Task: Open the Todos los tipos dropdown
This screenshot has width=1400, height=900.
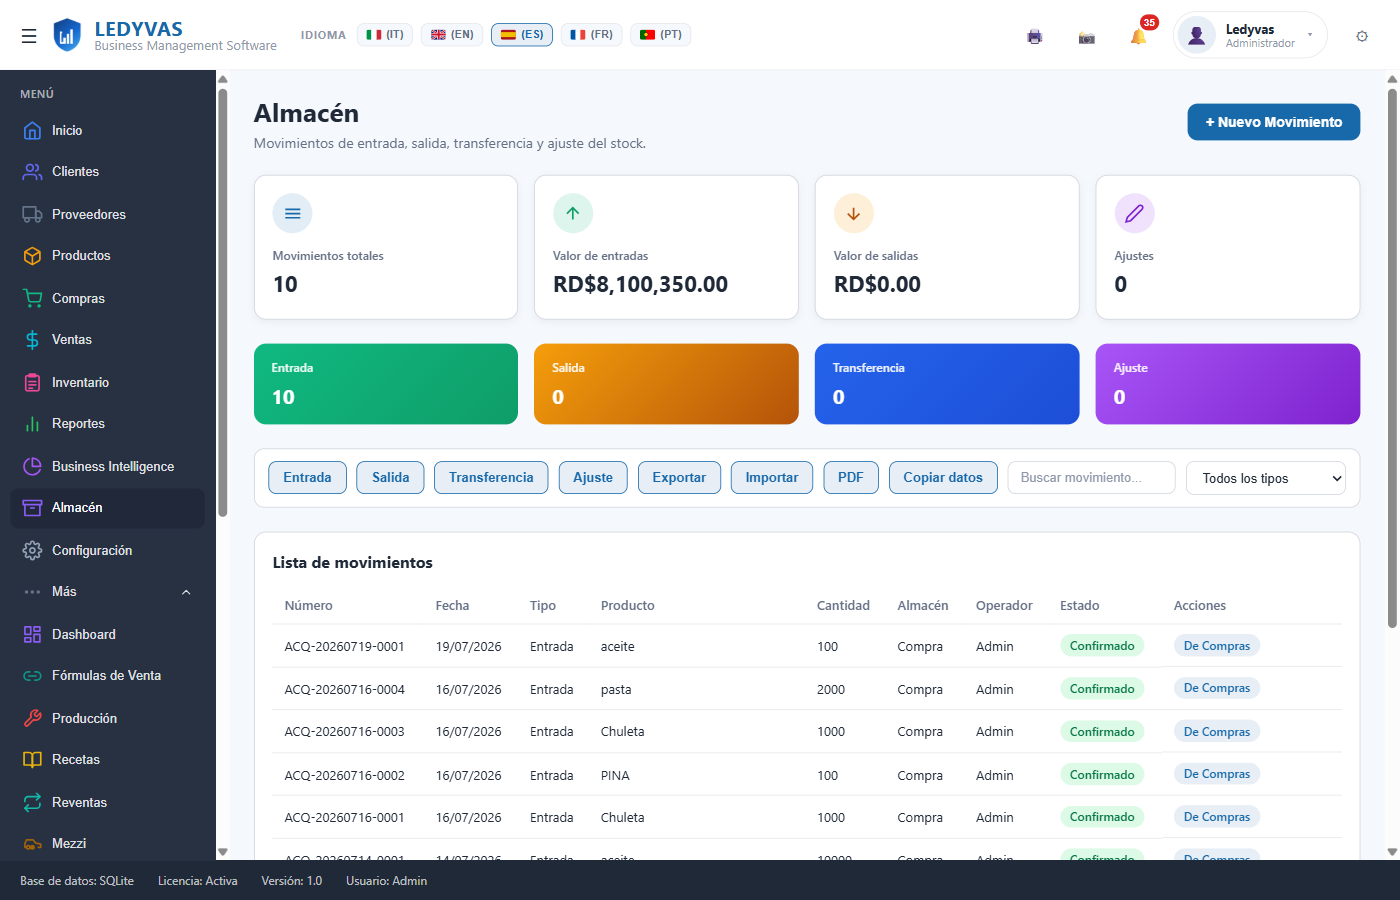Action: click(1266, 478)
